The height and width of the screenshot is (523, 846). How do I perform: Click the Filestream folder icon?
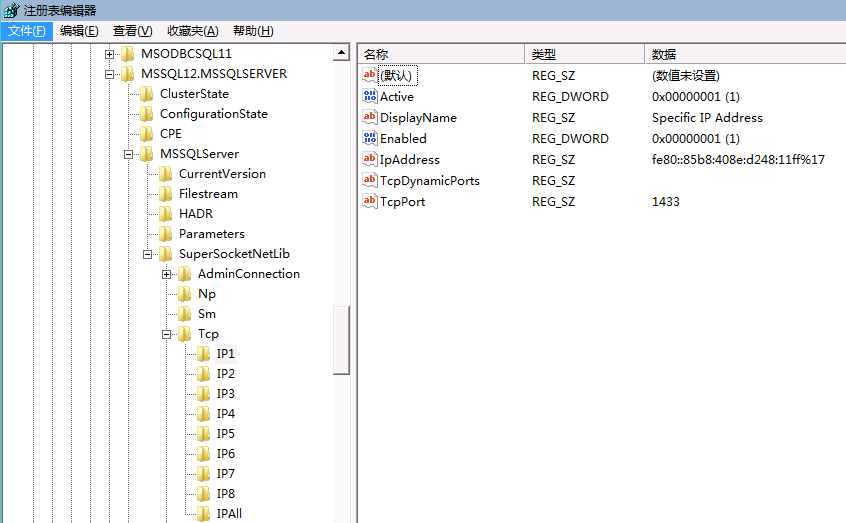166,194
